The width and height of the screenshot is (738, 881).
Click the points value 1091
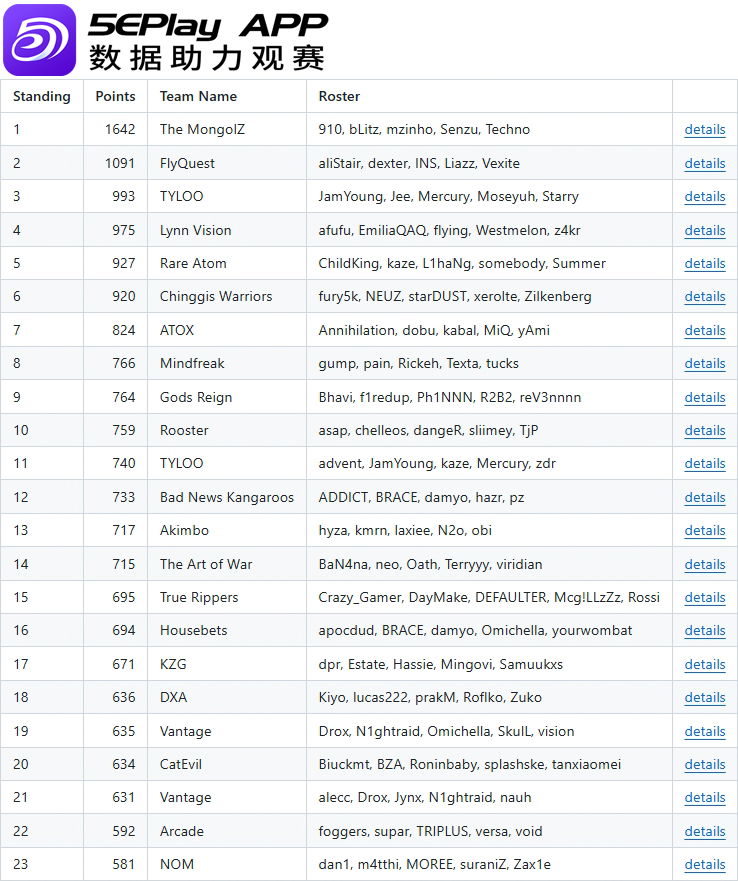click(120, 163)
